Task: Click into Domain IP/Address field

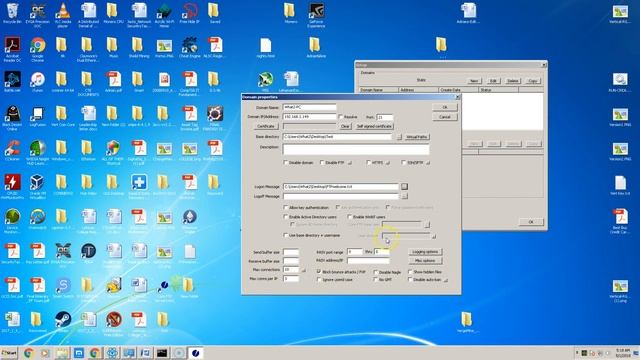Action: pyautogui.click(x=309, y=117)
